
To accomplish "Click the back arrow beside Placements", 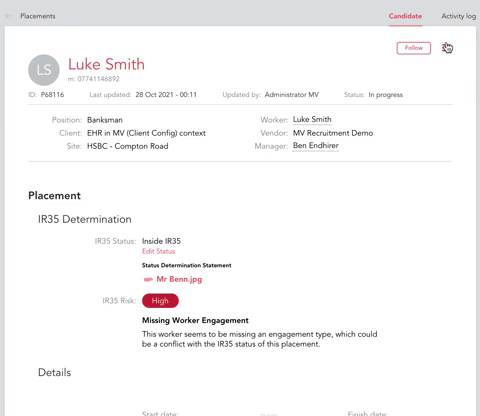I will pyautogui.click(x=9, y=16).
